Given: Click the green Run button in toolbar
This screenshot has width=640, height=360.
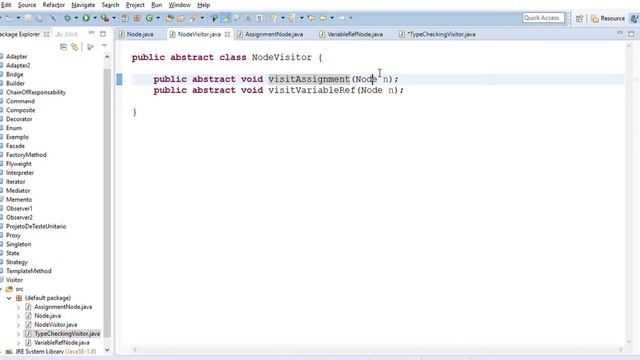Looking at the screenshot, I should [x=86, y=18].
